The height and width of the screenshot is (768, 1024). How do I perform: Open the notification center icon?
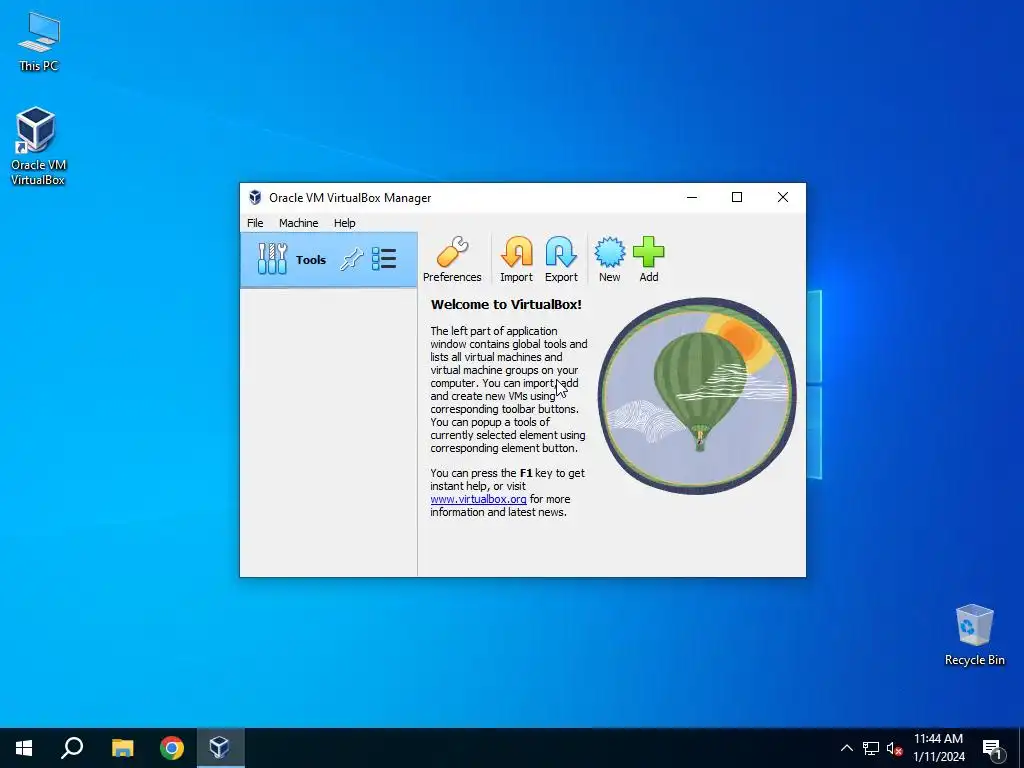click(x=993, y=749)
